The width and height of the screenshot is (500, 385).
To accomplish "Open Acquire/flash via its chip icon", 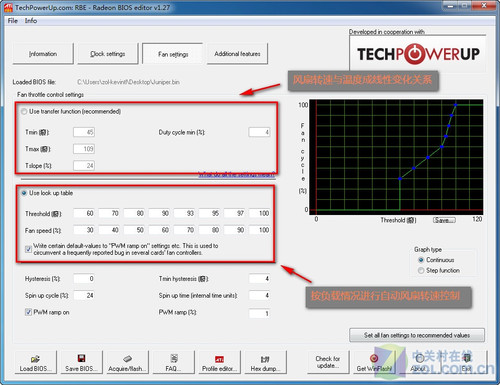I will pyautogui.click(x=127, y=362).
